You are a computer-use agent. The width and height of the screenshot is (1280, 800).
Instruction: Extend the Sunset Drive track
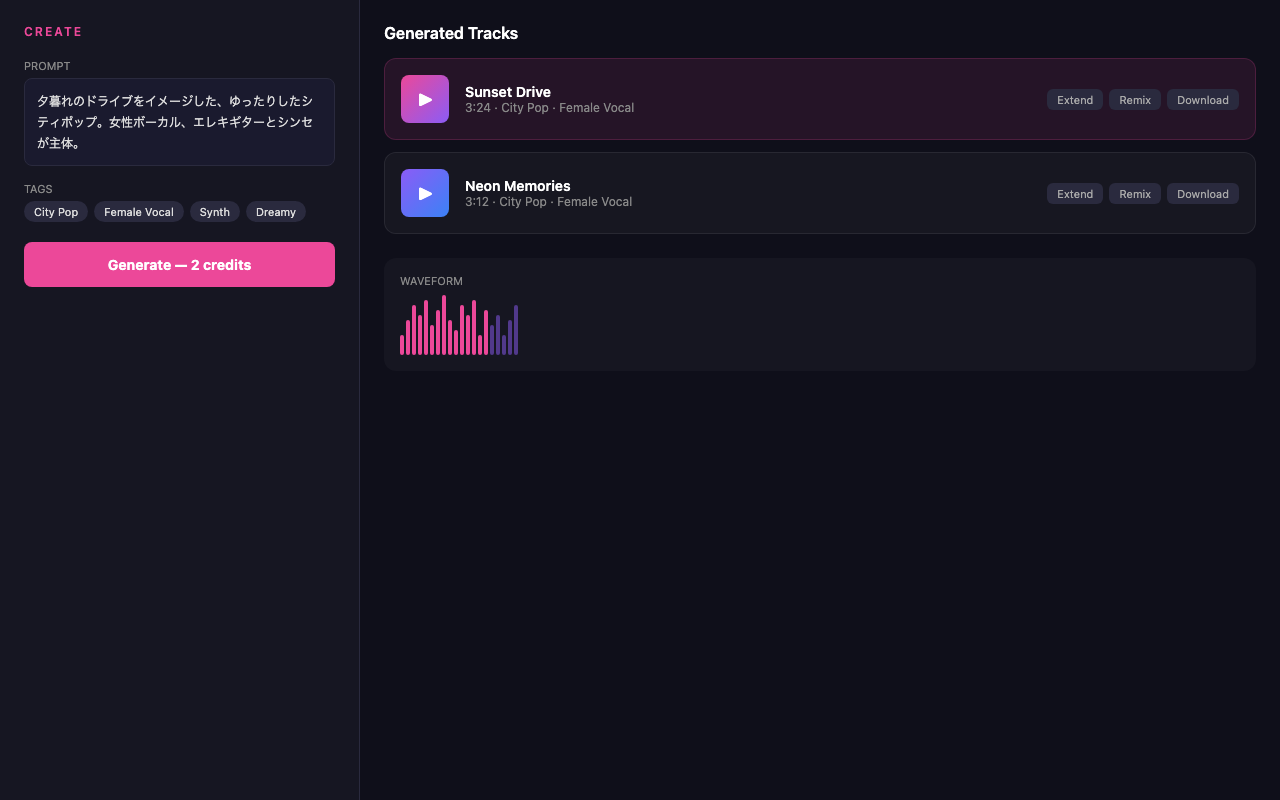pos(1074,99)
